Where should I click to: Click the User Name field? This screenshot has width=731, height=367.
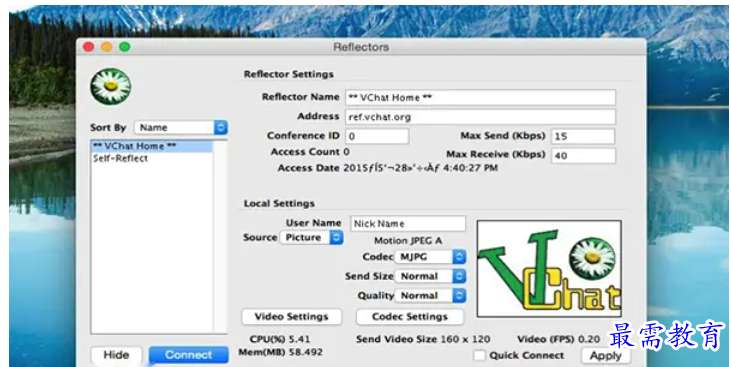coord(408,223)
